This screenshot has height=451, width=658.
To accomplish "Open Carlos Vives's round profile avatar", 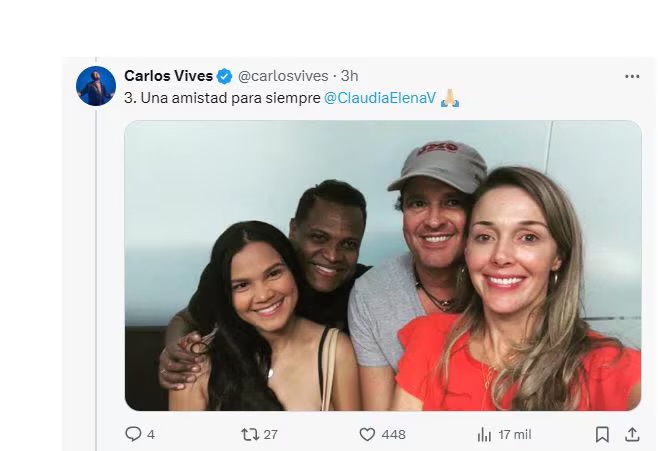I will (x=96, y=86).
